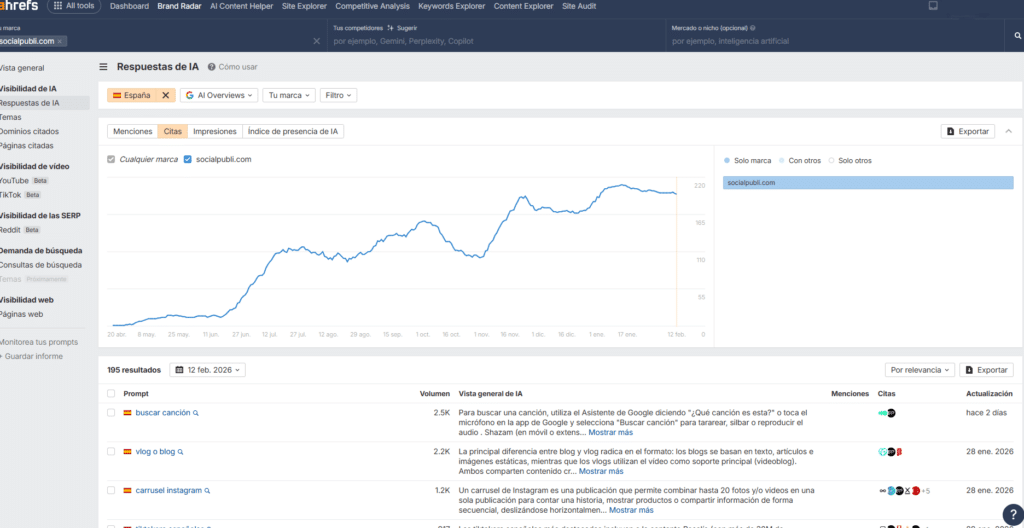Viewport: 1024px width, 528px height.
Task: Go to Dominios citados in the sidebar
Action: (29, 131)
